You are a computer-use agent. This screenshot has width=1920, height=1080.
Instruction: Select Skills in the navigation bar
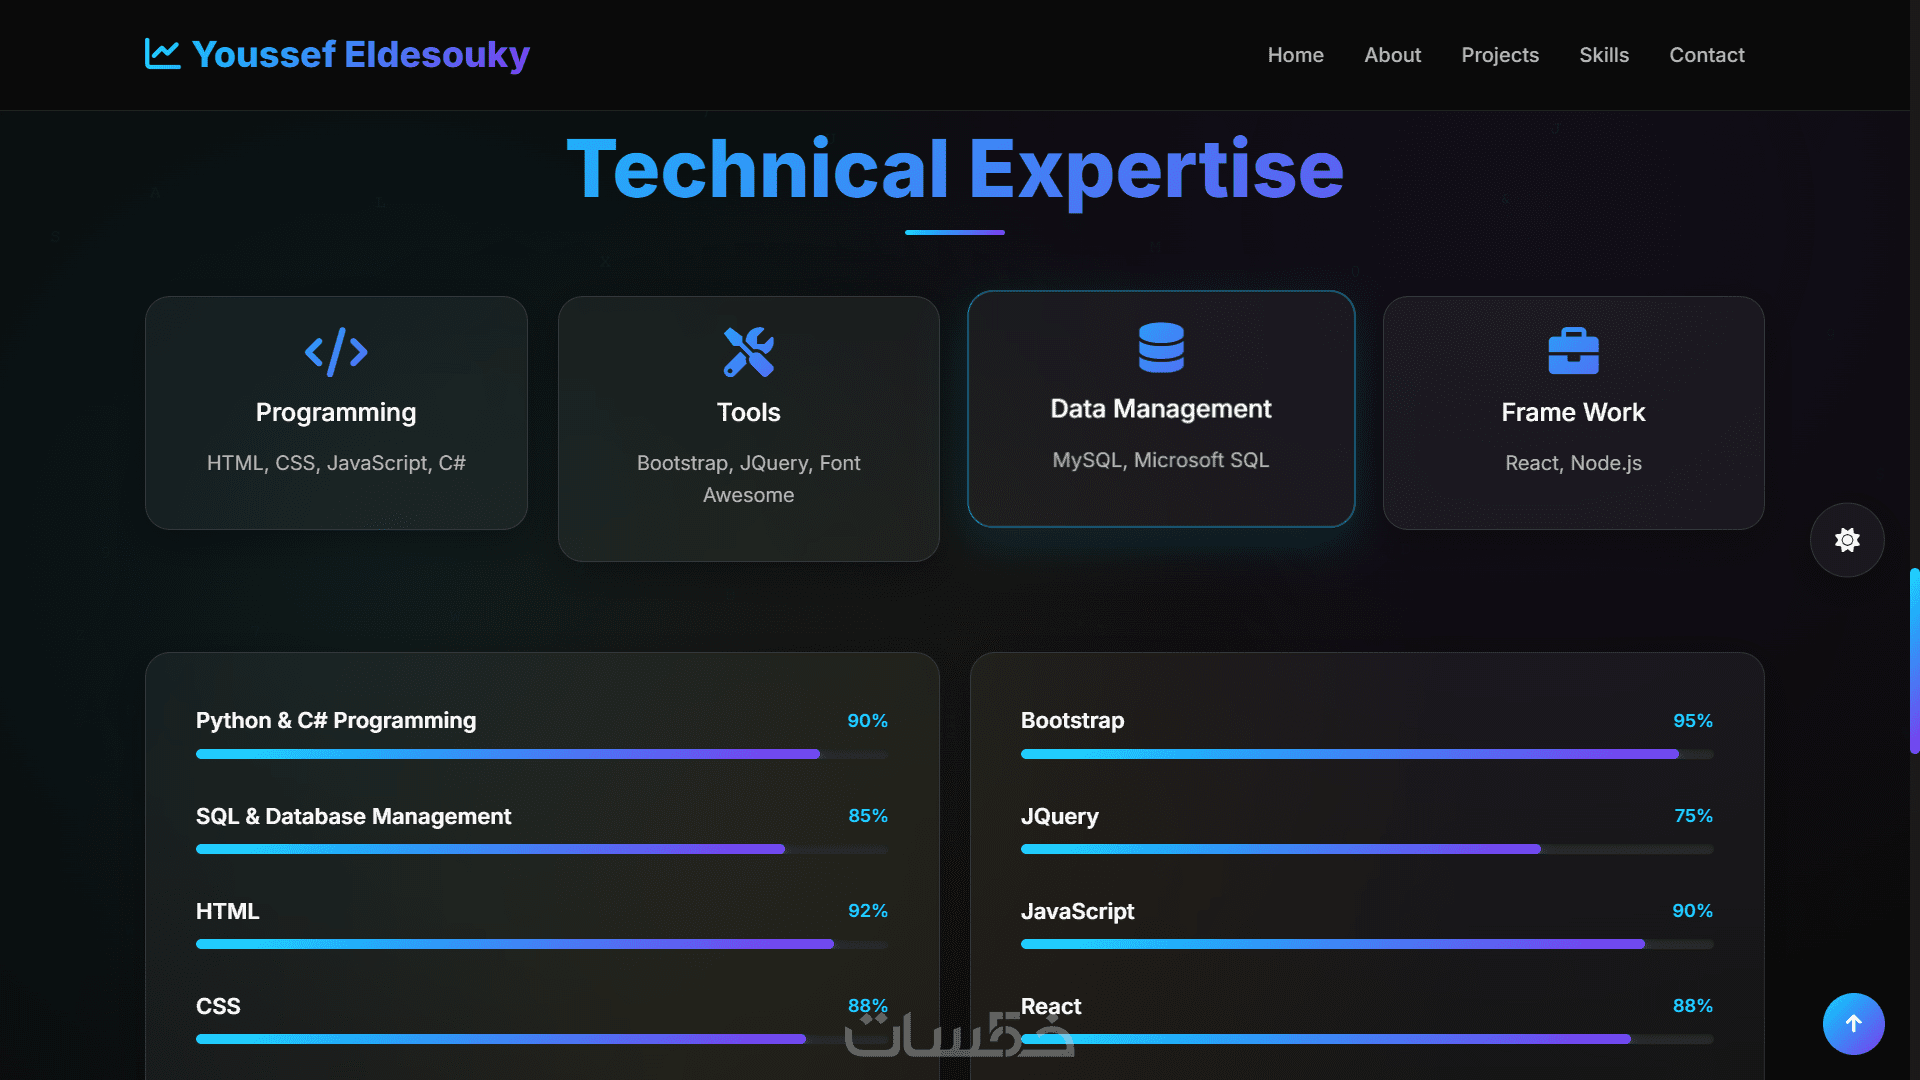coord(1603,55)
